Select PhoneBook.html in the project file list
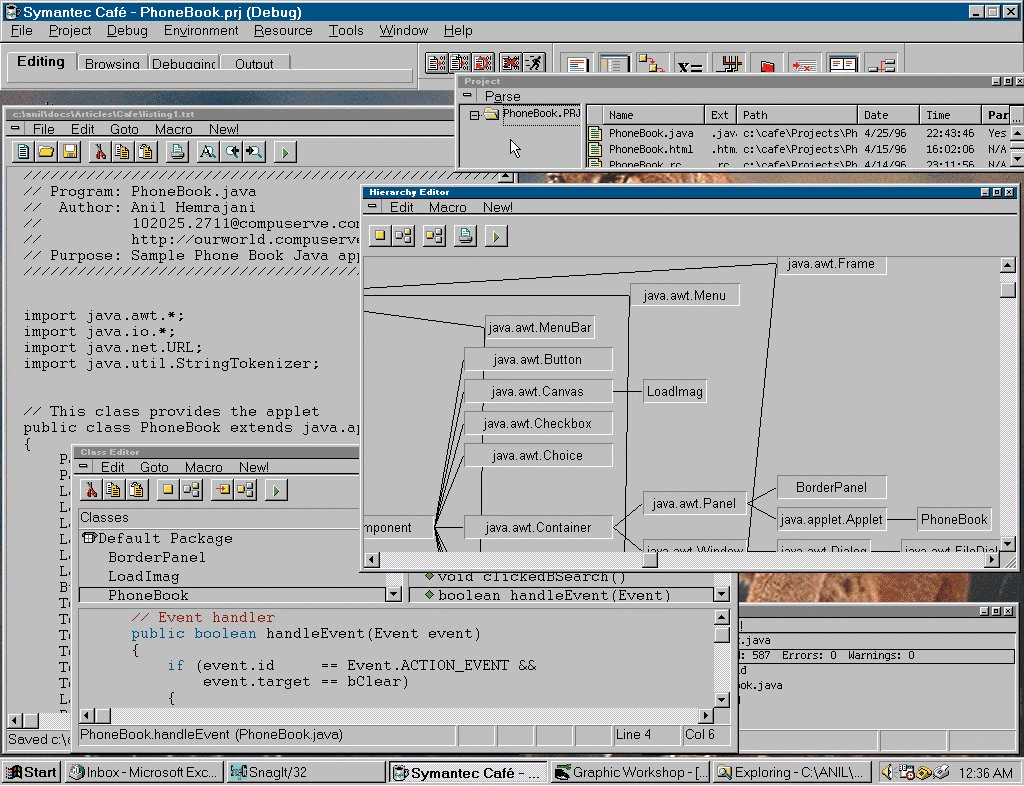1024x786 pixels. (x=650, y=149)
